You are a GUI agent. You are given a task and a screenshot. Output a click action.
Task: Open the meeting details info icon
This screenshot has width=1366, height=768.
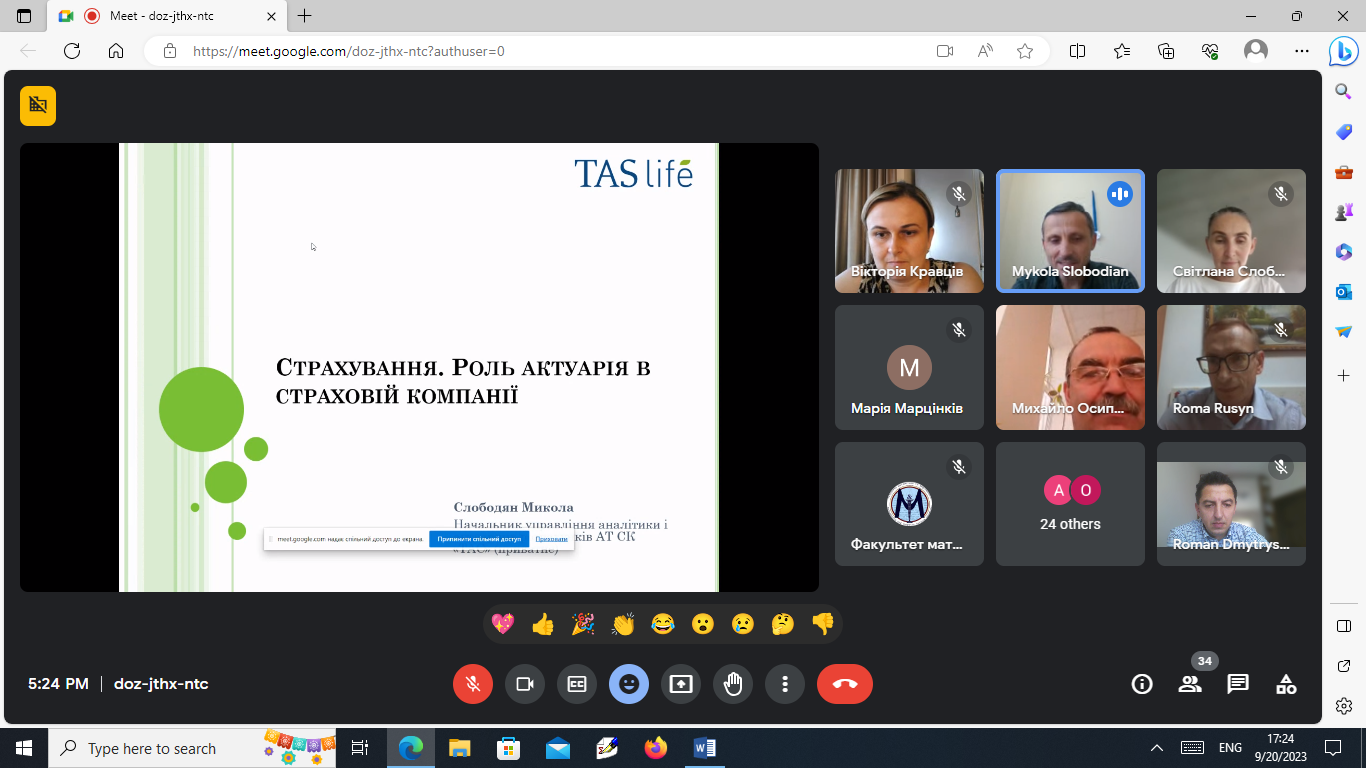pyautogui.click(x=1141, y=684)
